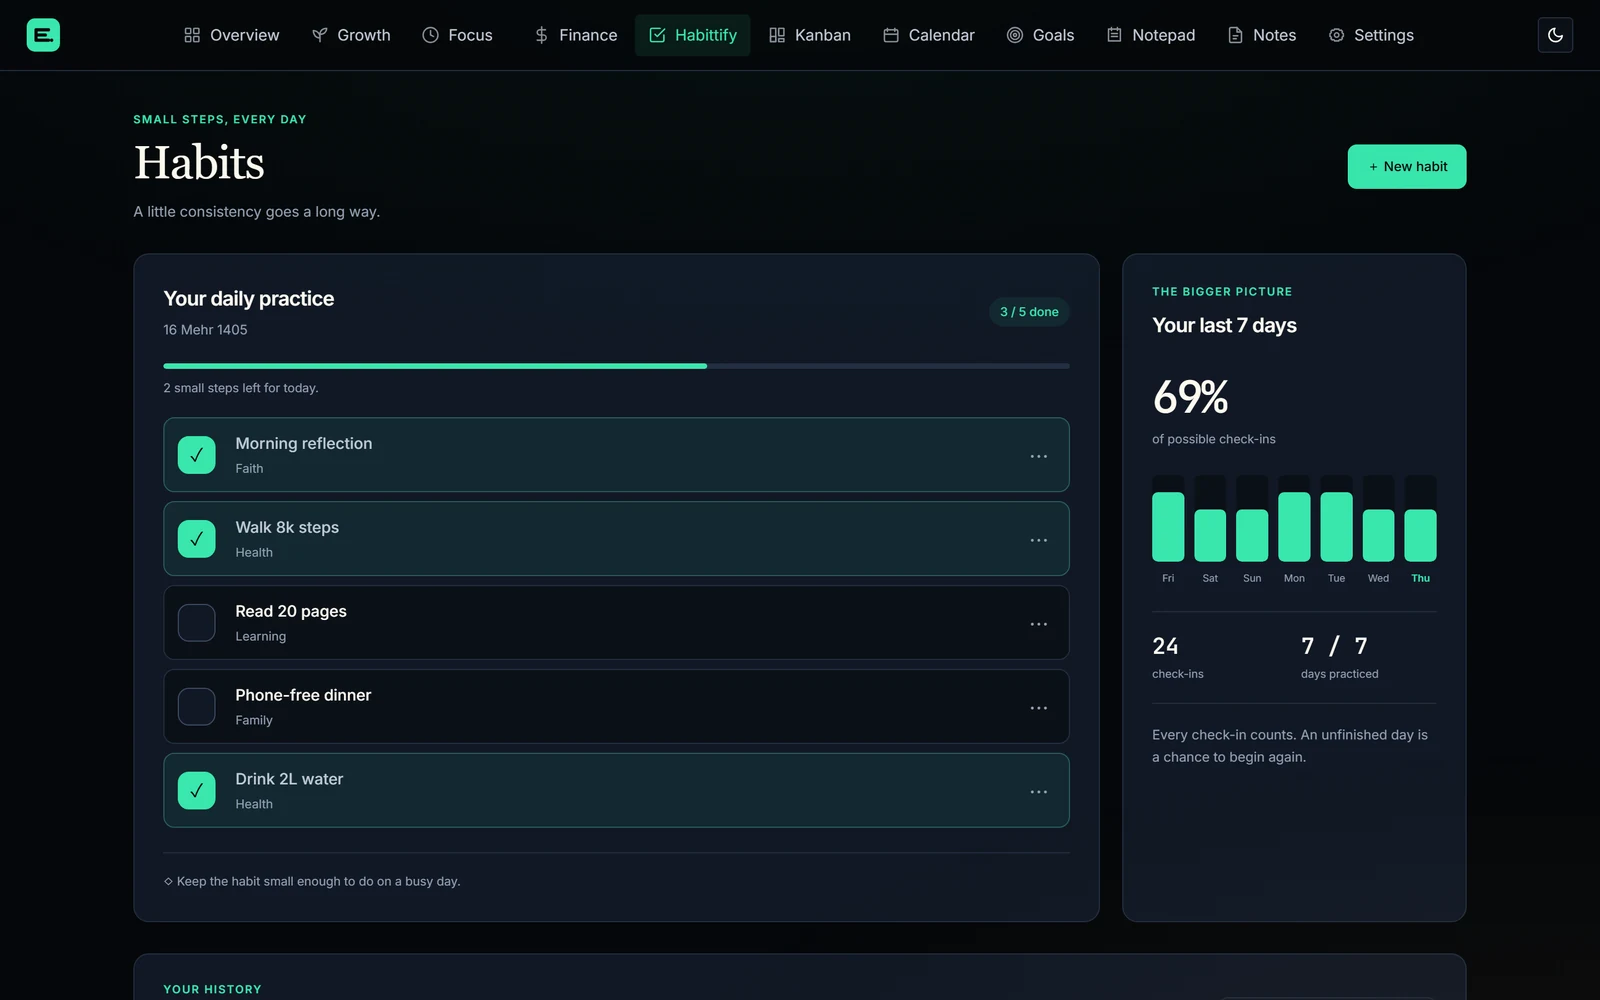Screen dimensions: 1600x1000
Task: Open options menu for Phone-free dinner
Action: click(1039, 708)
